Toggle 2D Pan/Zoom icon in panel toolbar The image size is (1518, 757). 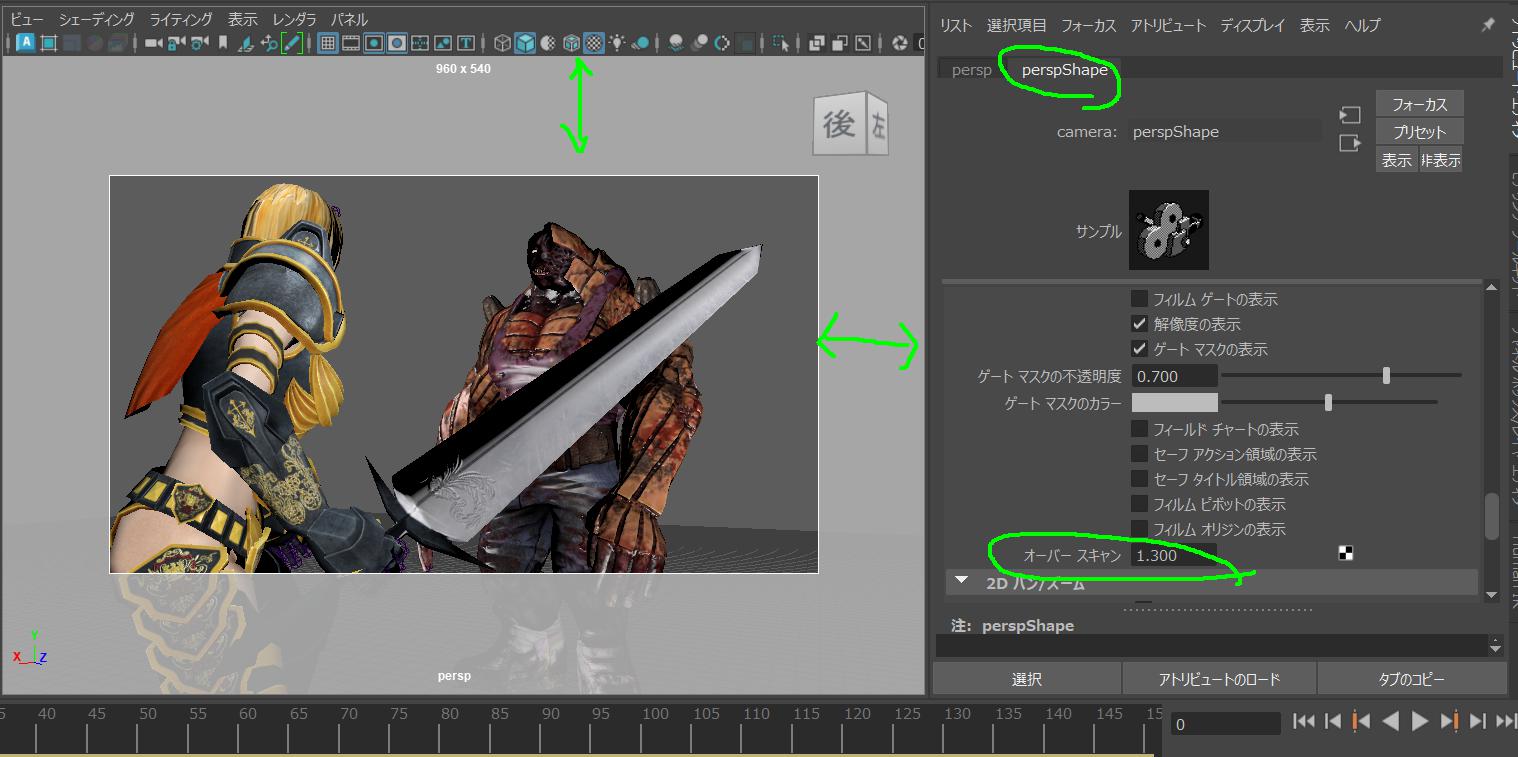coord(268,43)
